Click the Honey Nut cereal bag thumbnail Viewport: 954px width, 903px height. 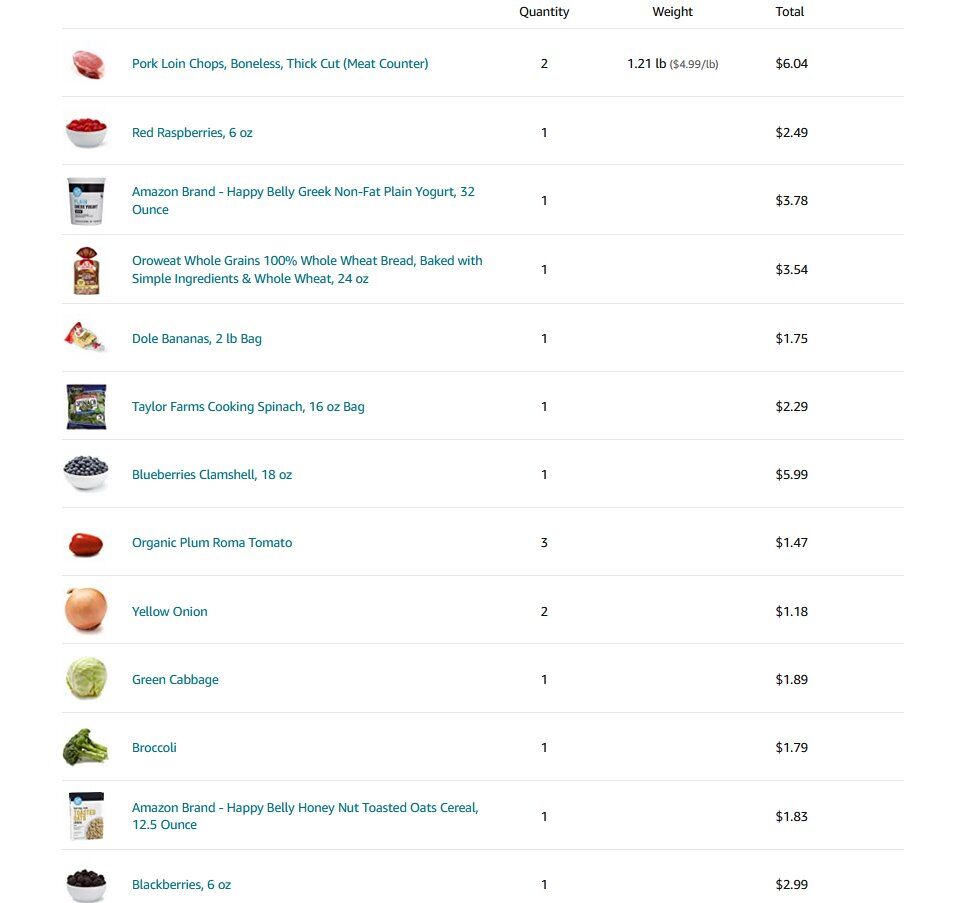pyautogui.click(x=86, y=816)
